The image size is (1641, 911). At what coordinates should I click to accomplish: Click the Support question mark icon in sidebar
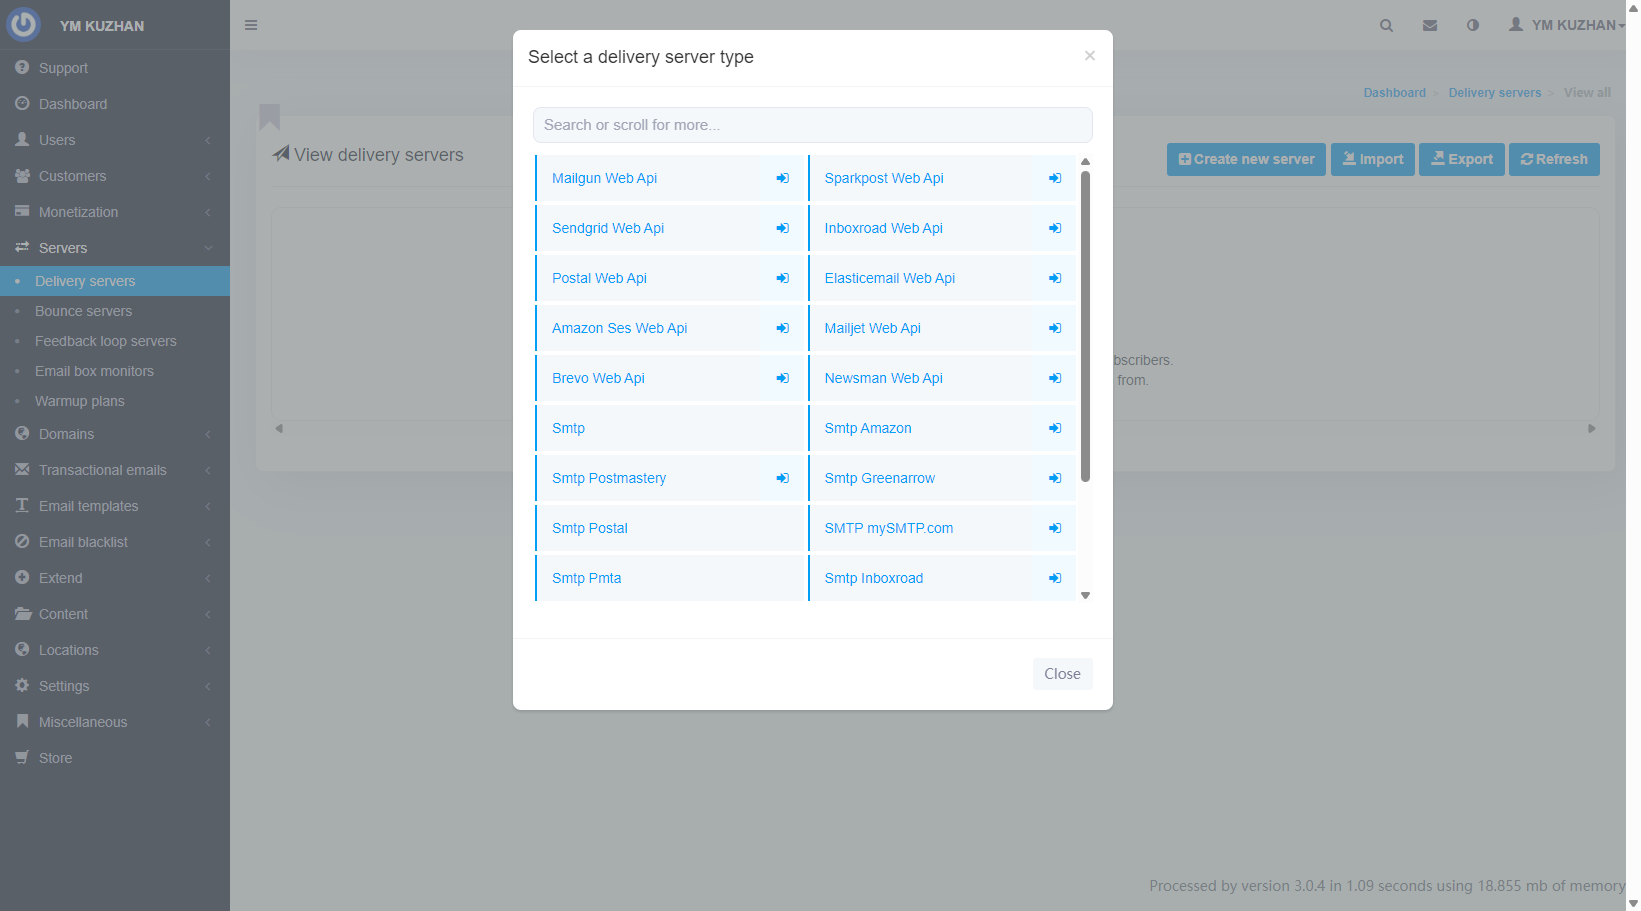(x=22, y=67)
